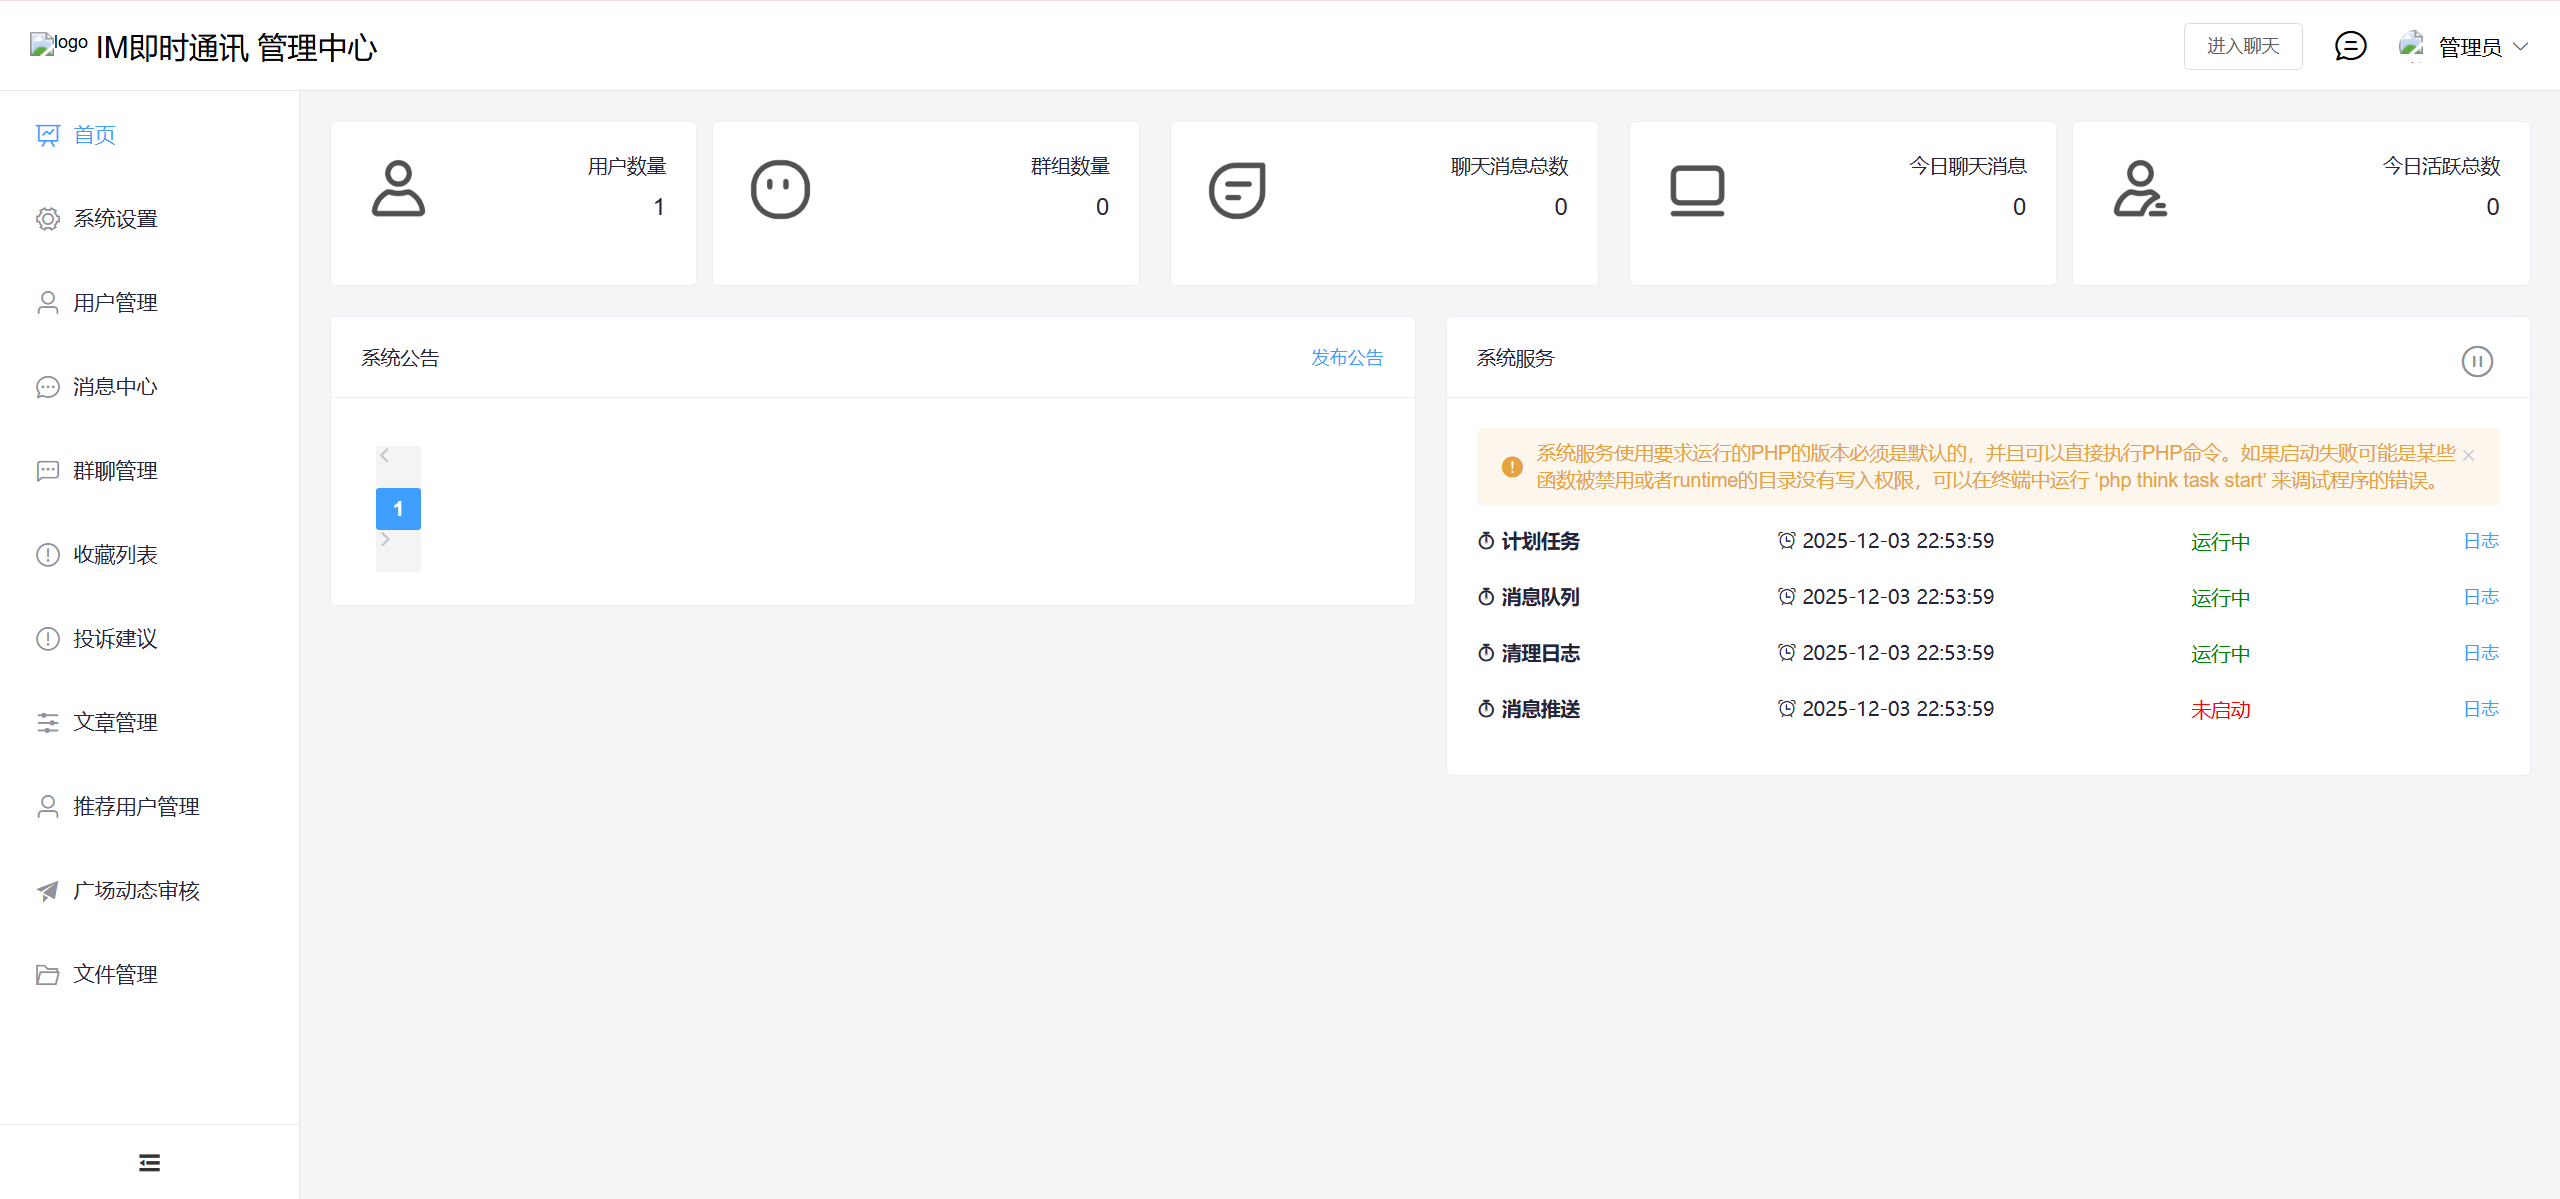Collapse the sidebar with the bottom fold icon

coord(149,1162)
